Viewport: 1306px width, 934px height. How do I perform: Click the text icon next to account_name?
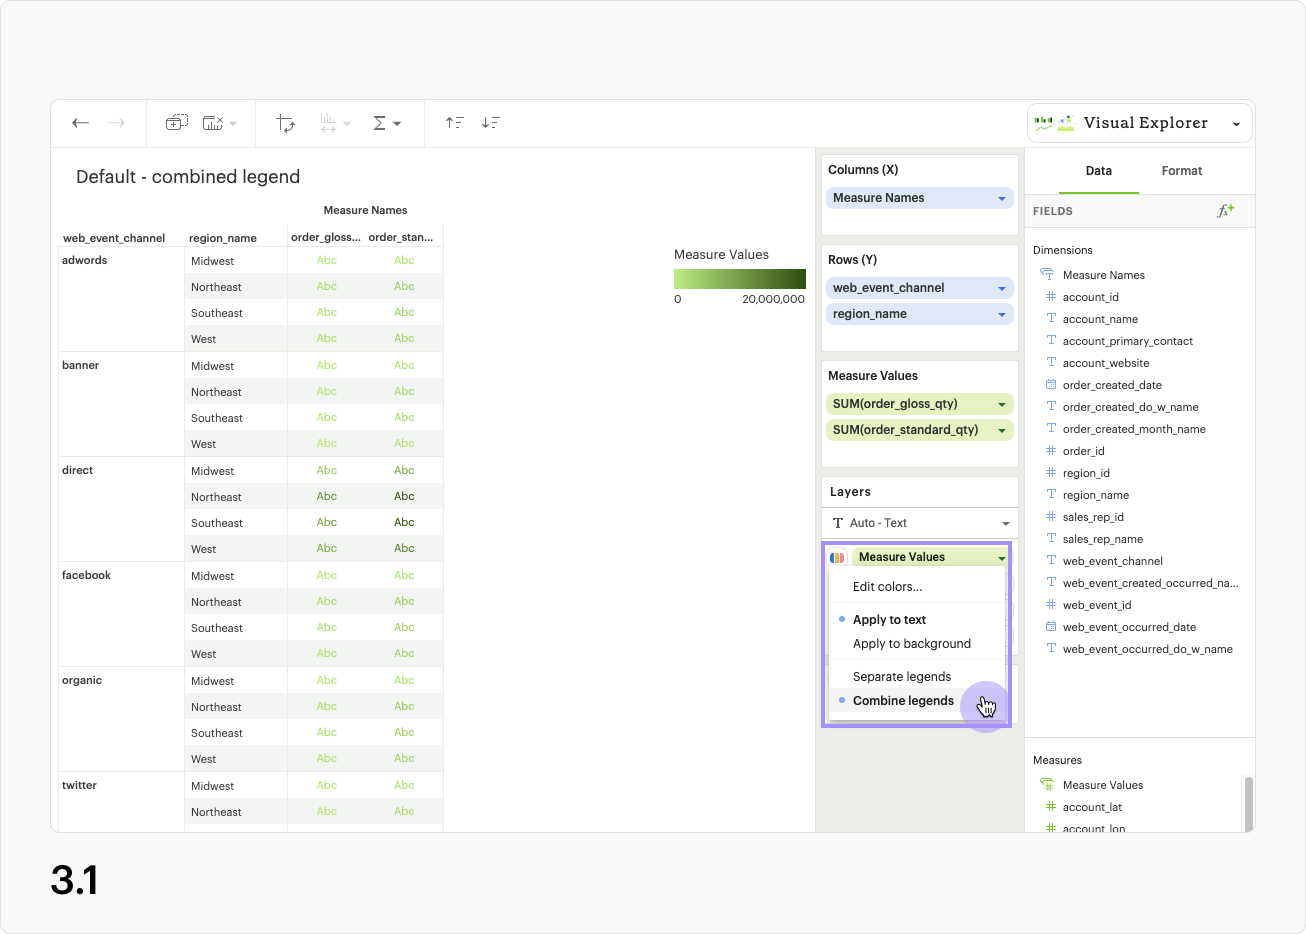[x=1051, y=319]
